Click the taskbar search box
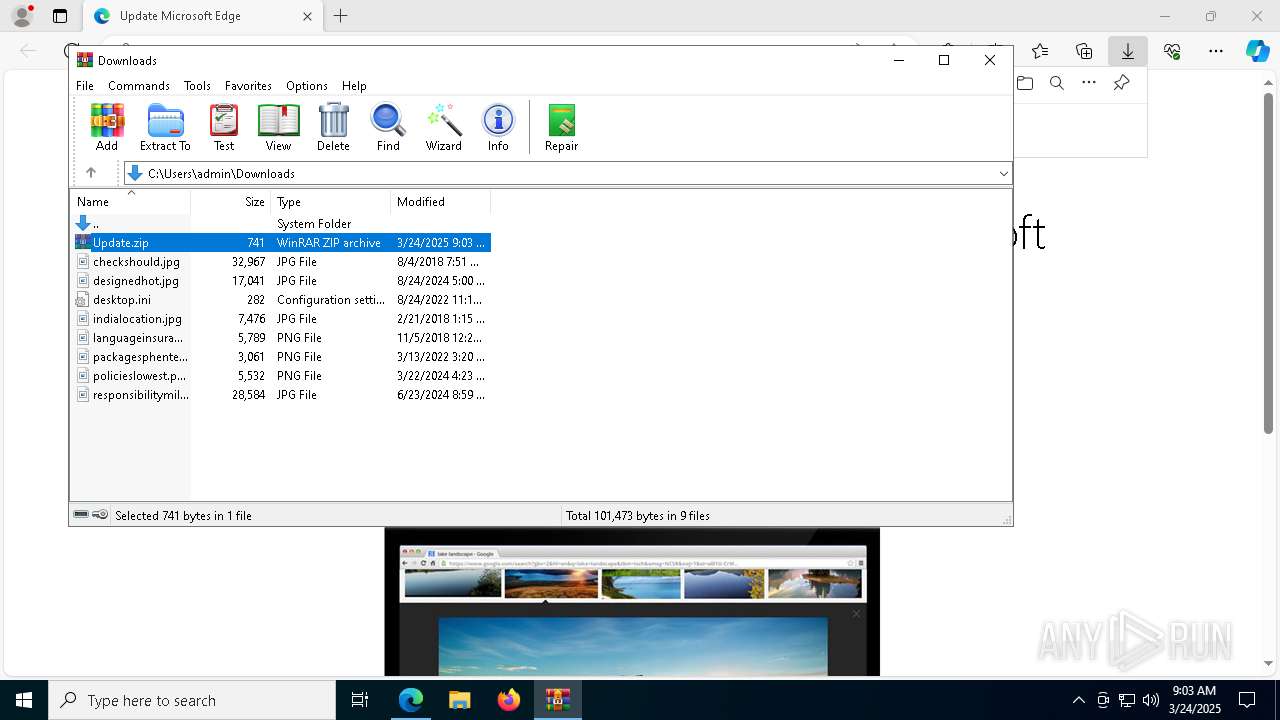 click(x=192, y=700)
